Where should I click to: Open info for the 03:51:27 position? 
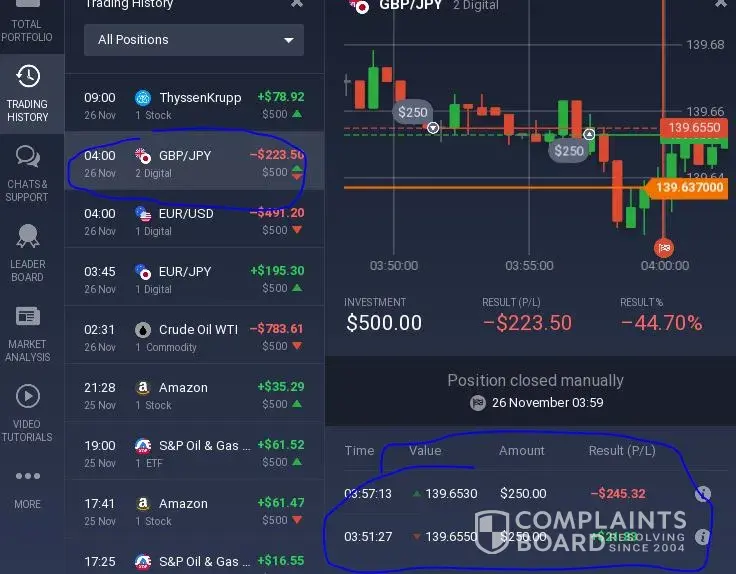(x=703, y=536)
